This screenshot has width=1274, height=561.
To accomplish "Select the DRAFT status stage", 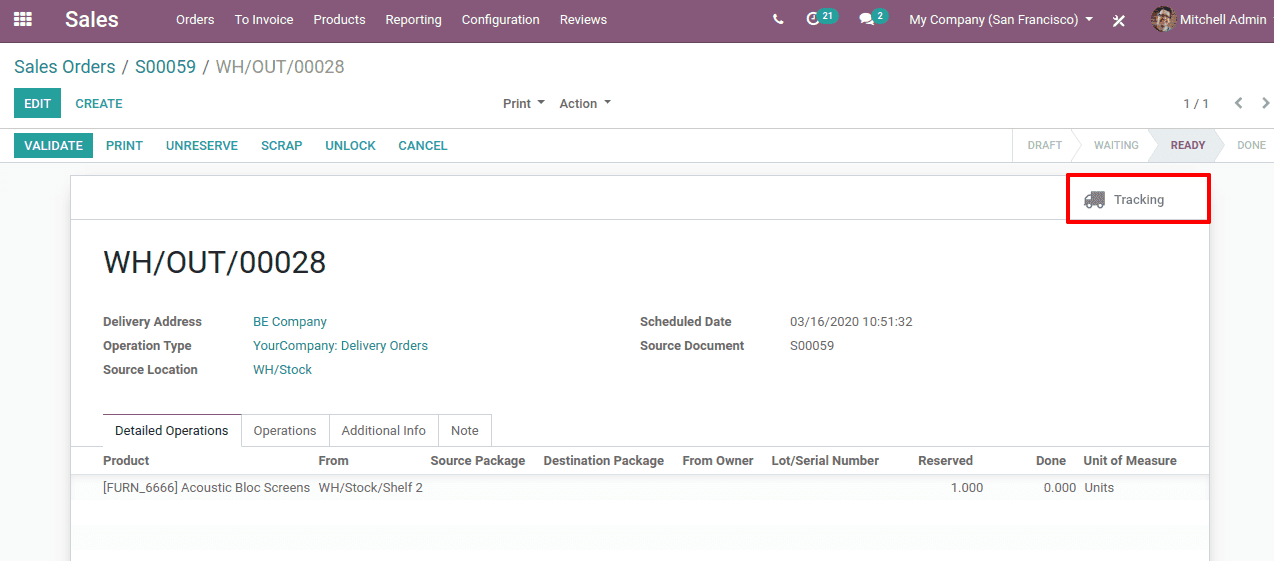I will [x=1044, y=145].
